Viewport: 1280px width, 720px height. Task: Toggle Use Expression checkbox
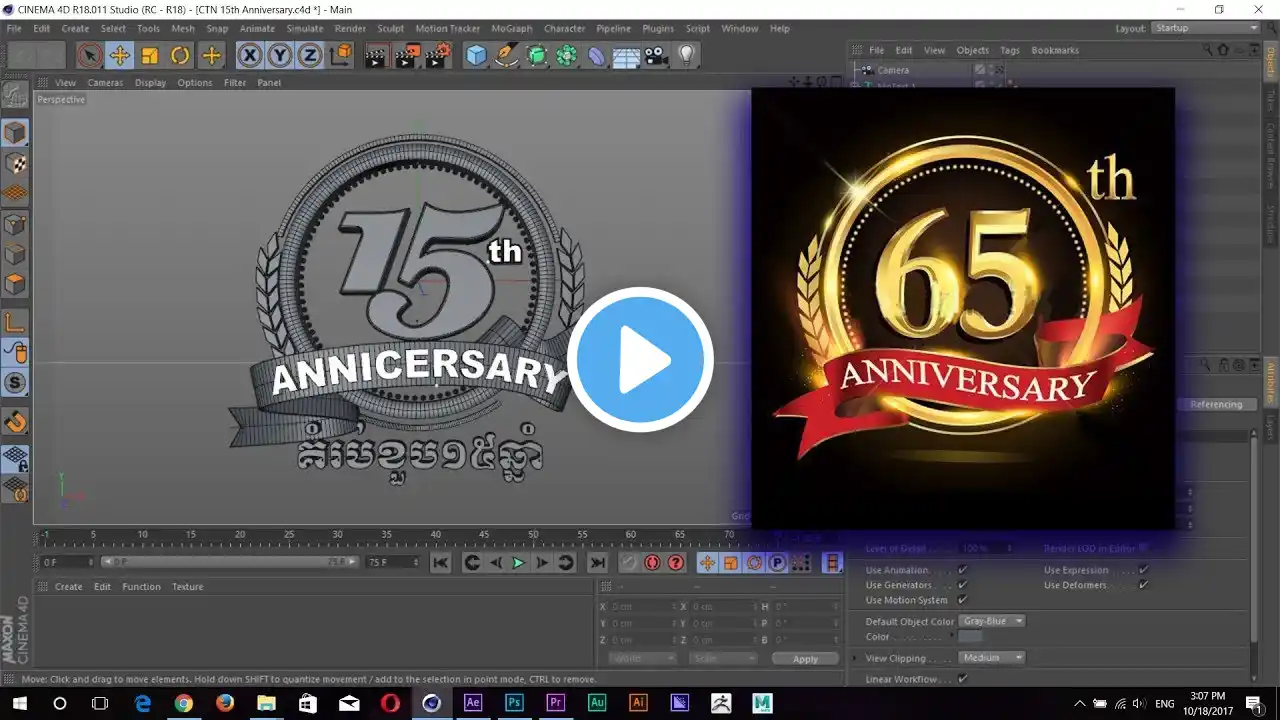1143,570
